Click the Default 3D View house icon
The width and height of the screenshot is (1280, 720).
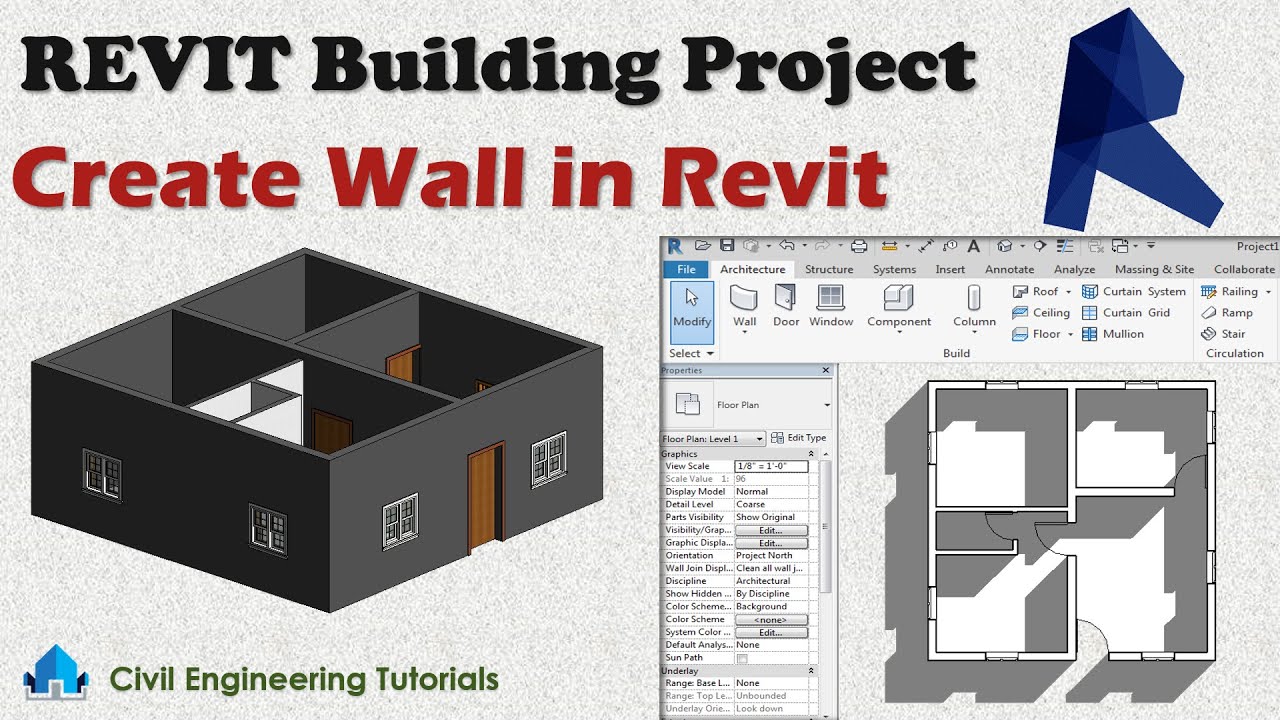(x=1004, y=246)
